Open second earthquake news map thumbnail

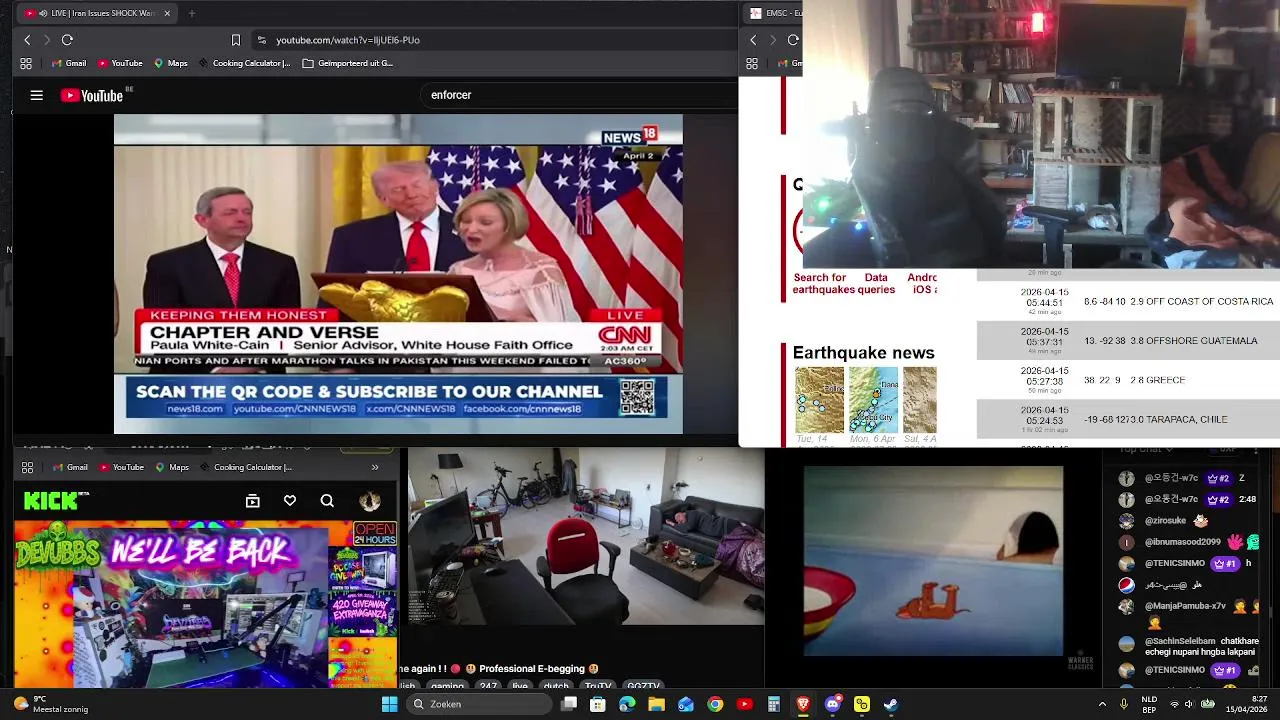[x=873, y=400]
